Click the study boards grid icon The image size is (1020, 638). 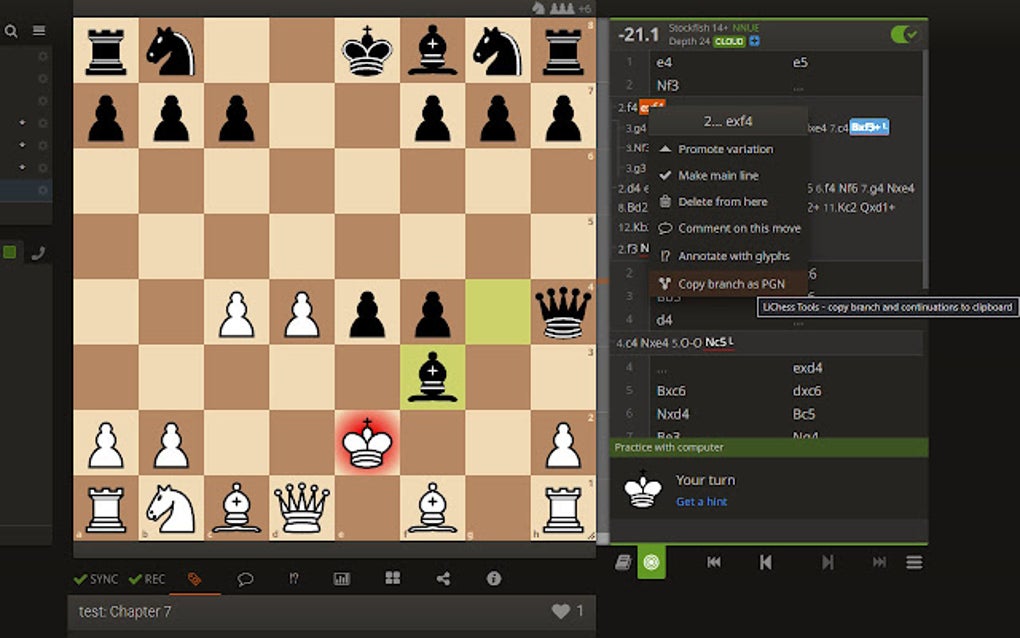click(392, 578)
